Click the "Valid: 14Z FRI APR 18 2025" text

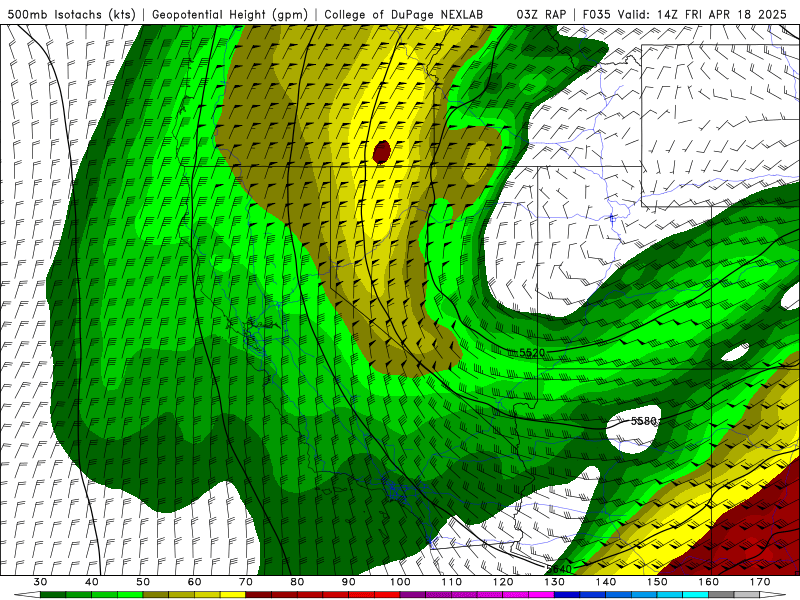coord(702,14)
